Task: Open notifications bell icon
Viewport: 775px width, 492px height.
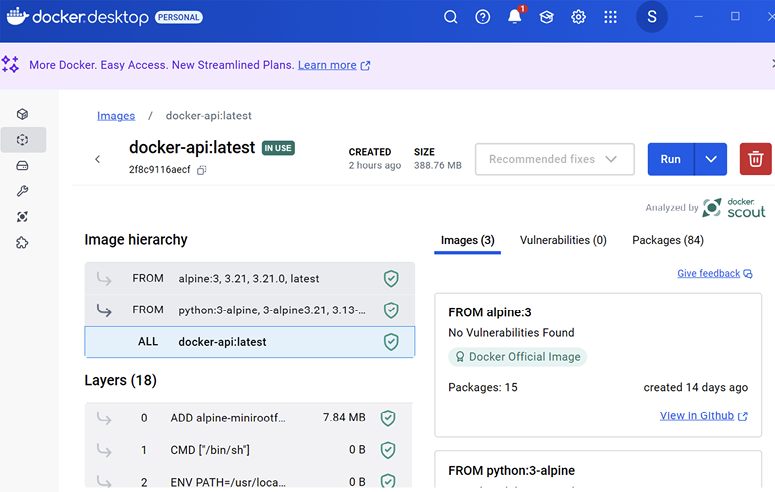Action: coord(515,17)
